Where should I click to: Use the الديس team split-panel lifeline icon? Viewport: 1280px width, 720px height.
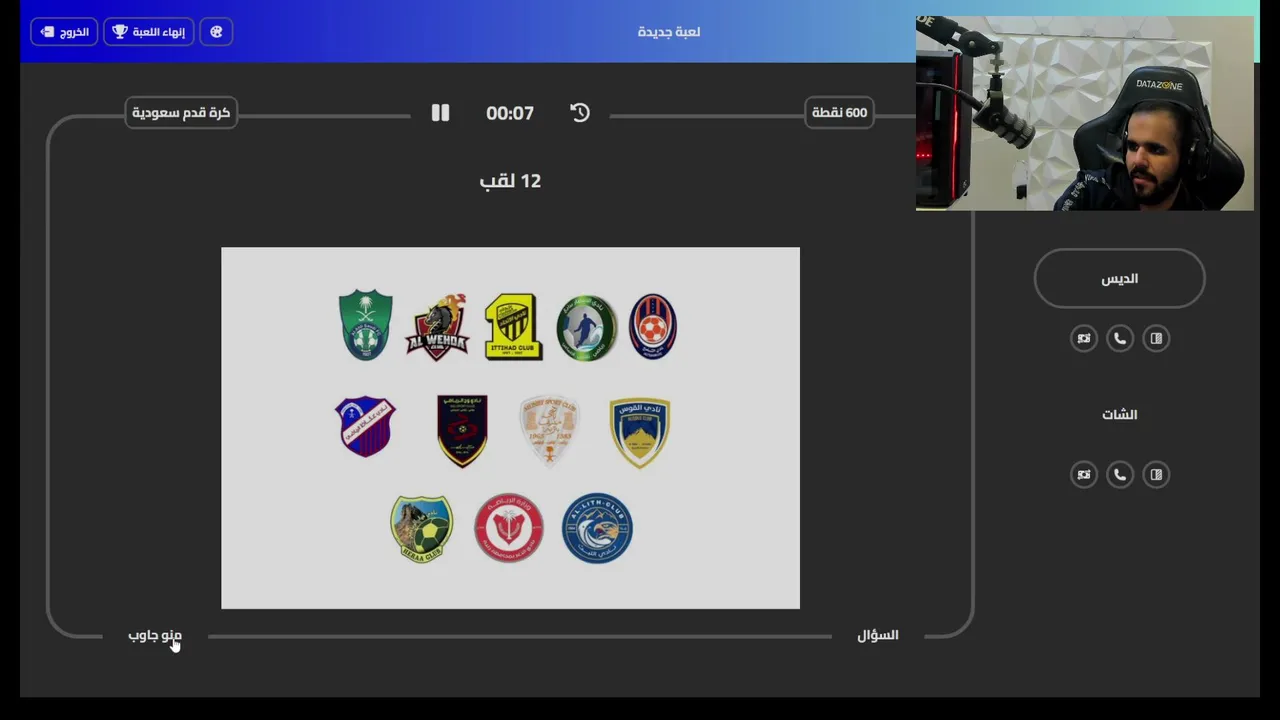[1156, 338]
